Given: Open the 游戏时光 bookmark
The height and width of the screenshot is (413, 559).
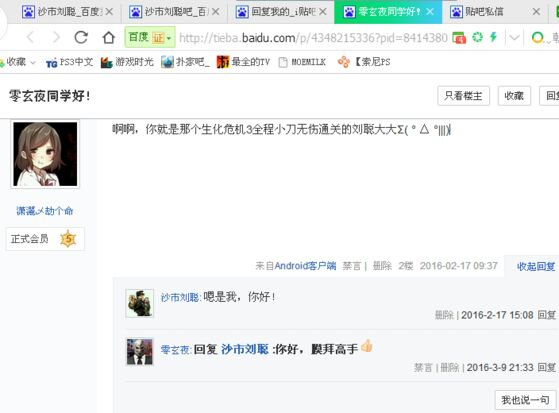Looking at the screenshot, I should tap(127, 62).
